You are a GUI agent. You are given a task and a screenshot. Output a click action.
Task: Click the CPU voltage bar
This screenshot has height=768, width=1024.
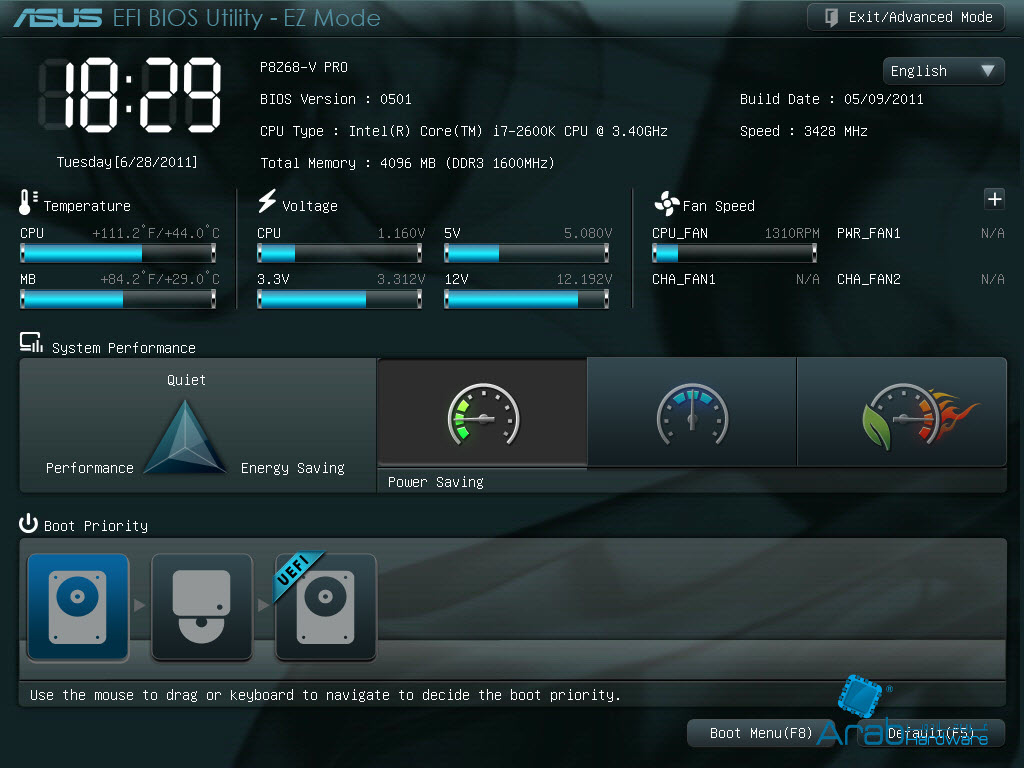click(x=340, y=253)
